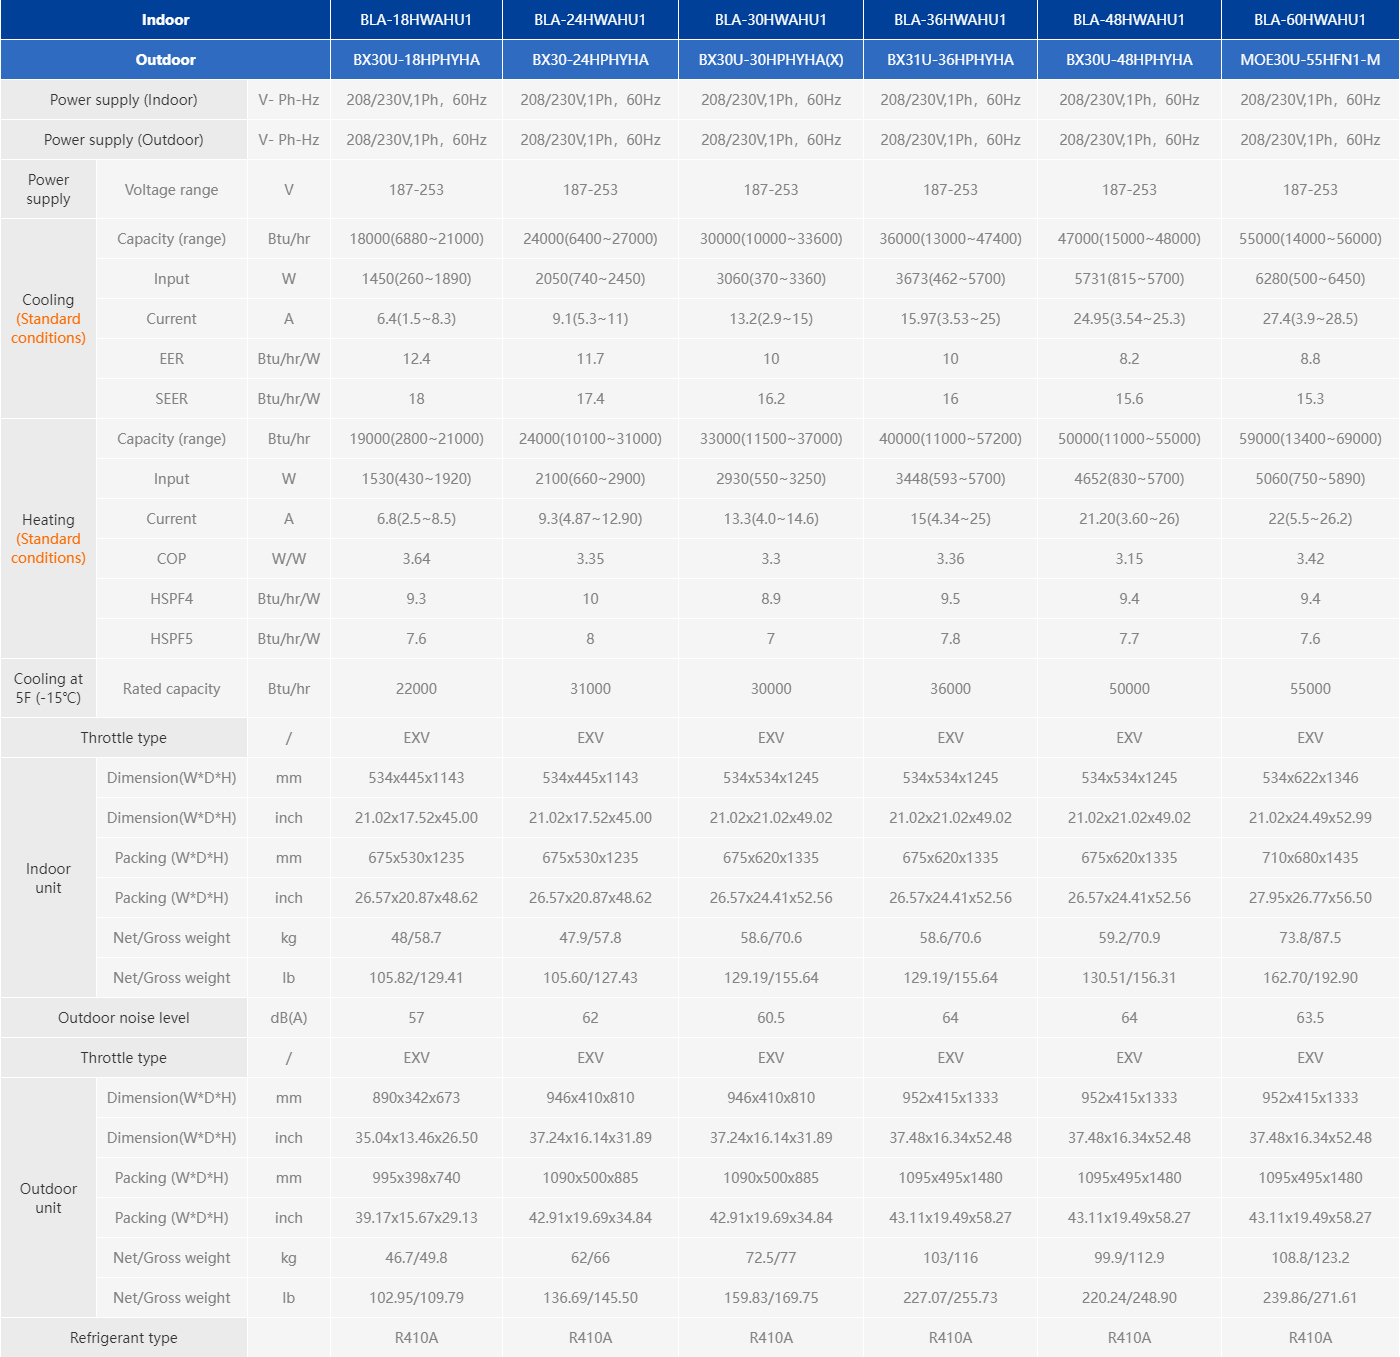Click the COP row label

[171, 559]
